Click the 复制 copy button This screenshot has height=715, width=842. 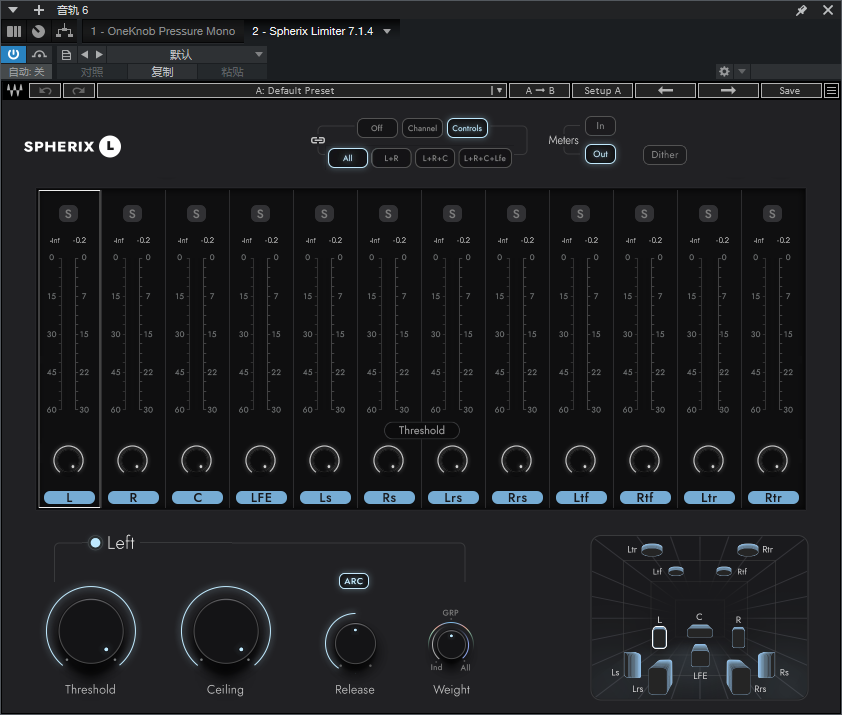(x=162, y=71)
